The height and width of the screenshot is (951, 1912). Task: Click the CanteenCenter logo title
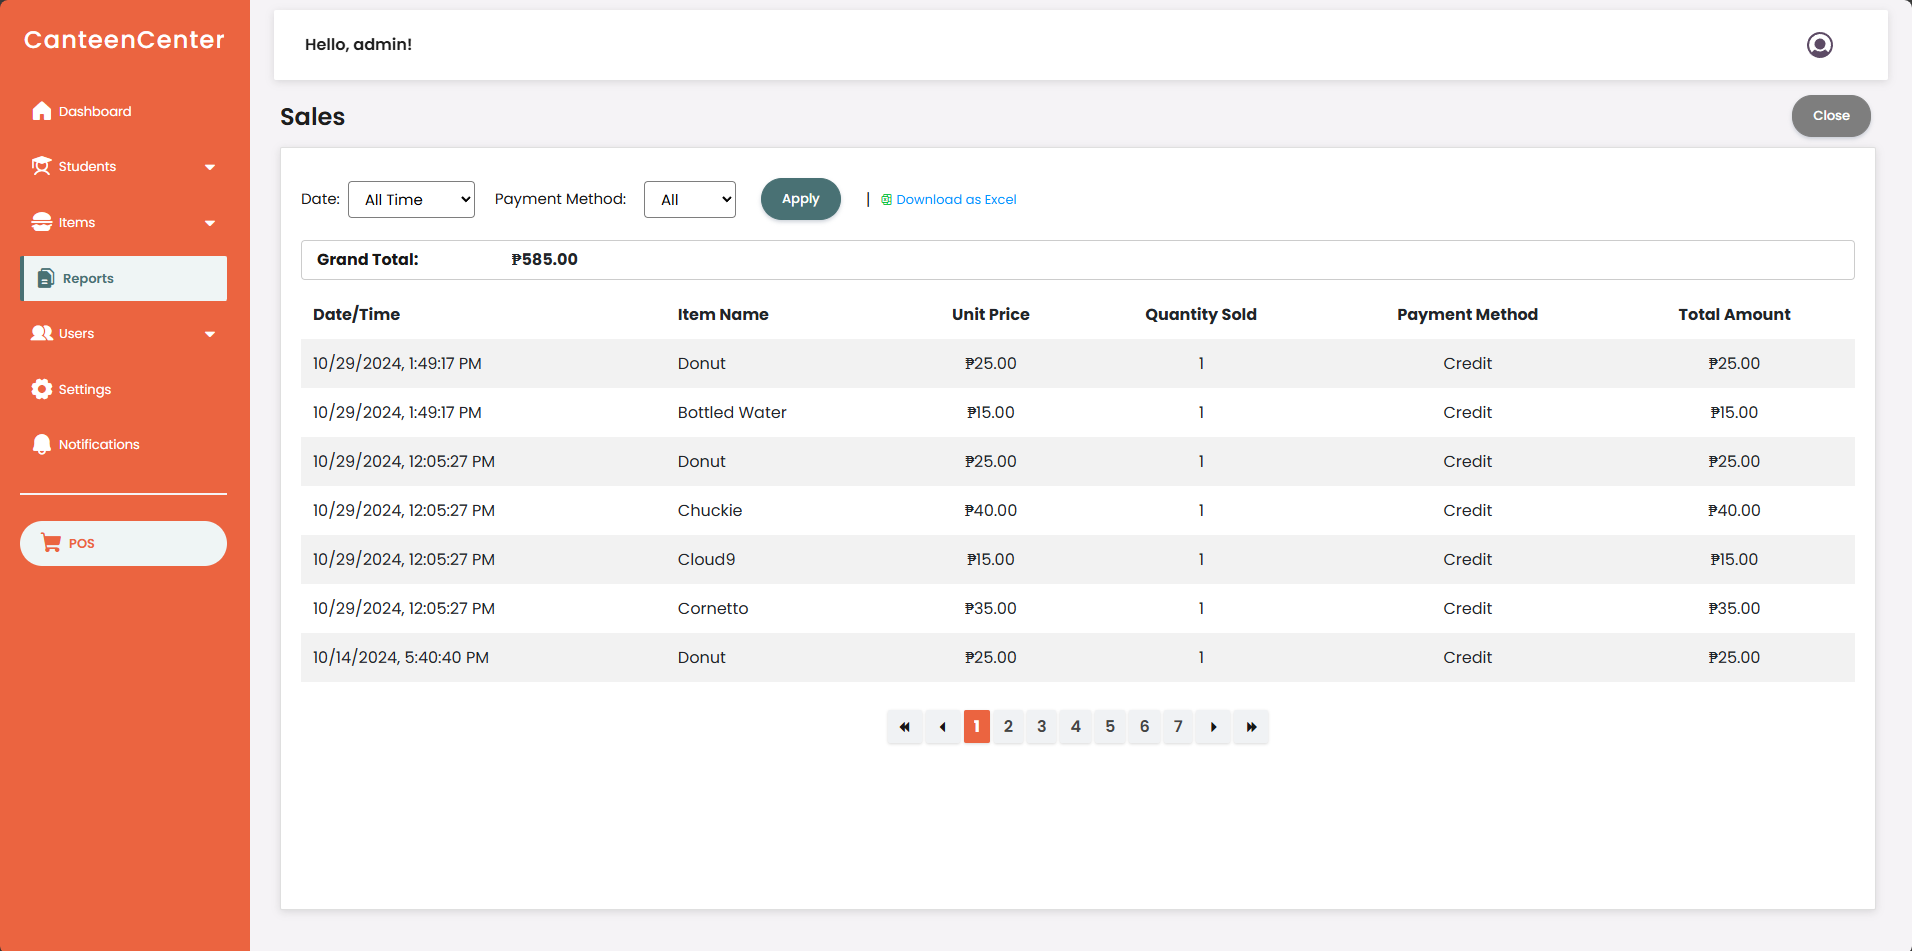click(124, 40)
